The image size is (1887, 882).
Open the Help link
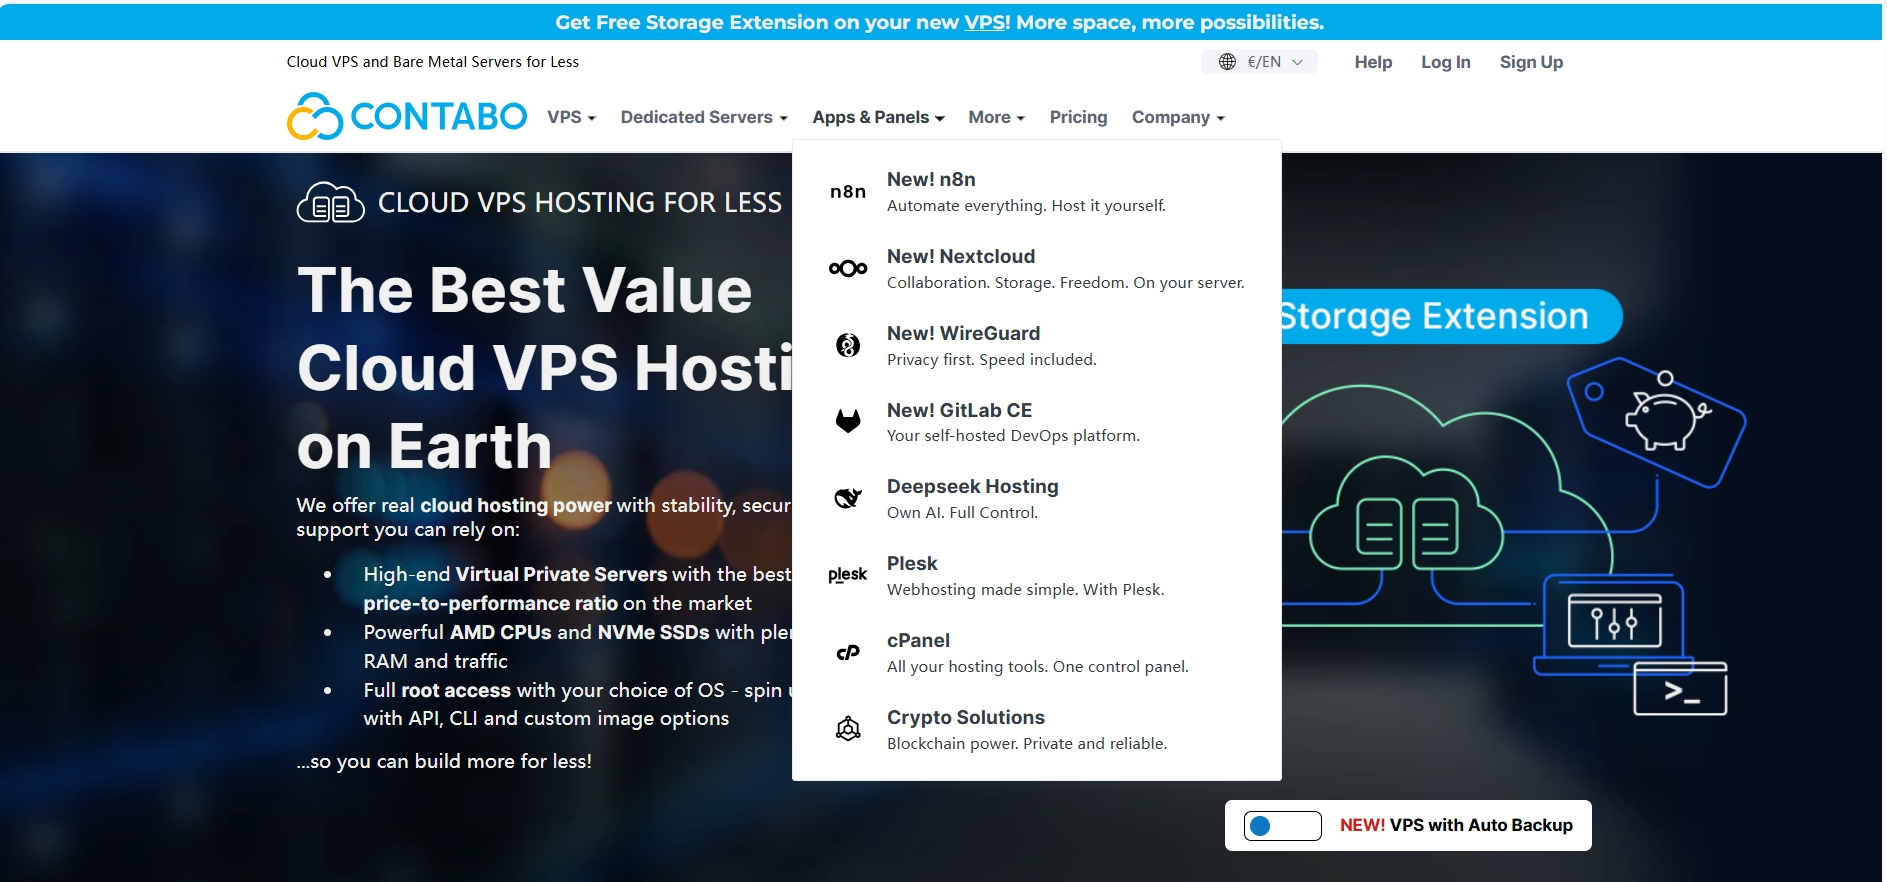coord(1372,62)
